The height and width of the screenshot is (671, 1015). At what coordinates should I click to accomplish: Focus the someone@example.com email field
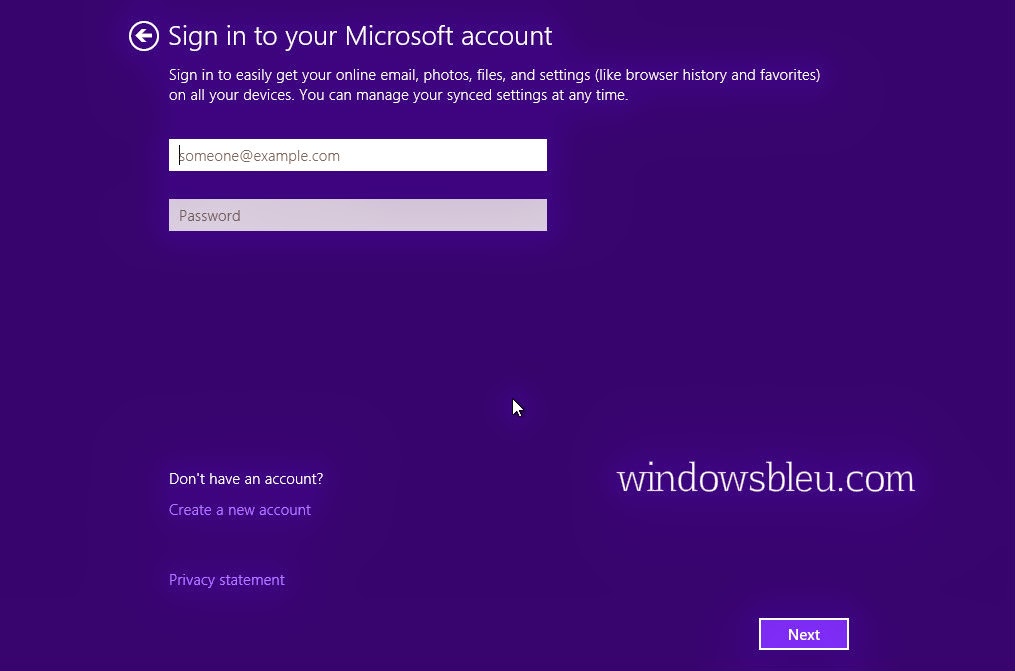[358, 155]
